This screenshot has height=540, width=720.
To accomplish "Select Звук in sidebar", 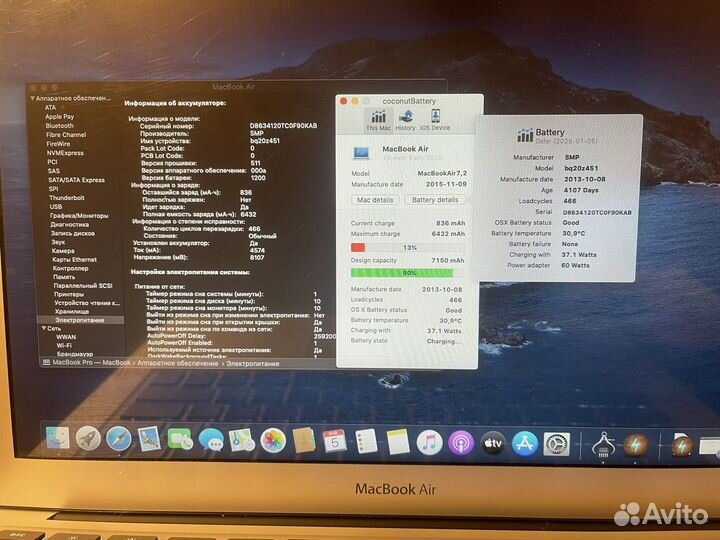I will [x=58, y=242].
